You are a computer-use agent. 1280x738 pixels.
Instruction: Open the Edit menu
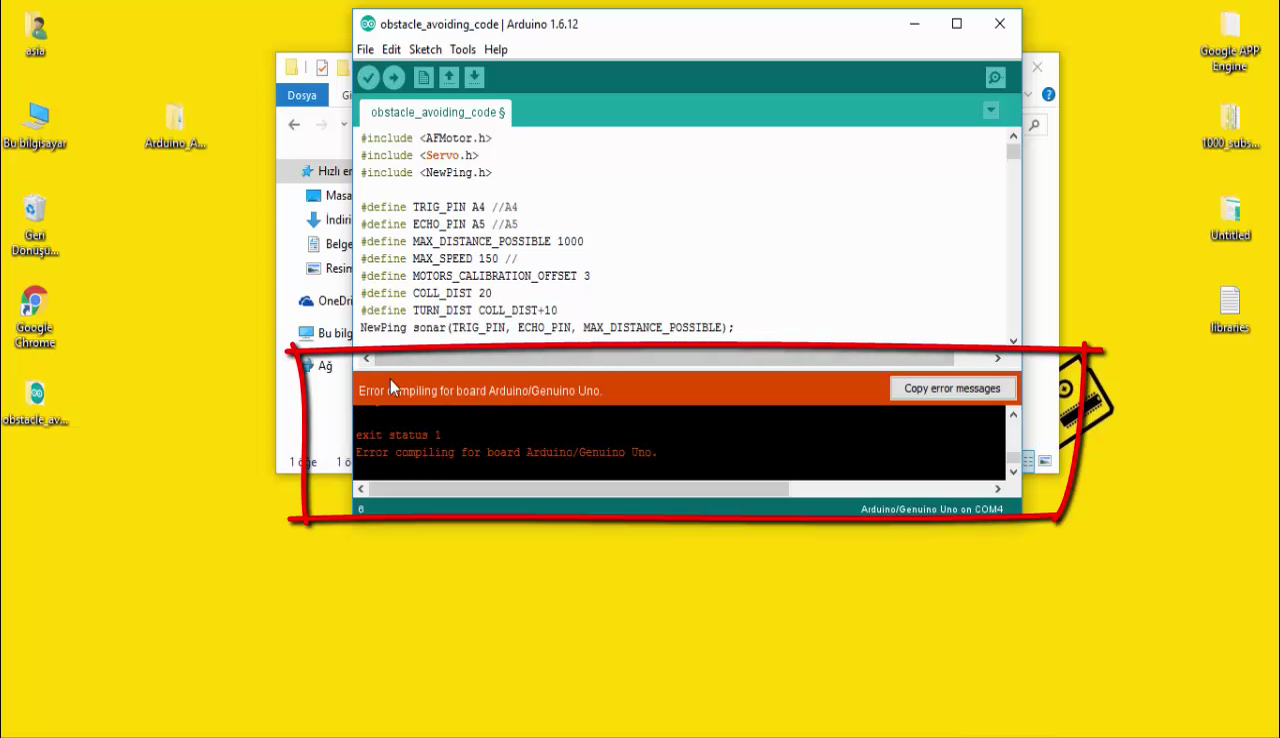coord(391,49)
